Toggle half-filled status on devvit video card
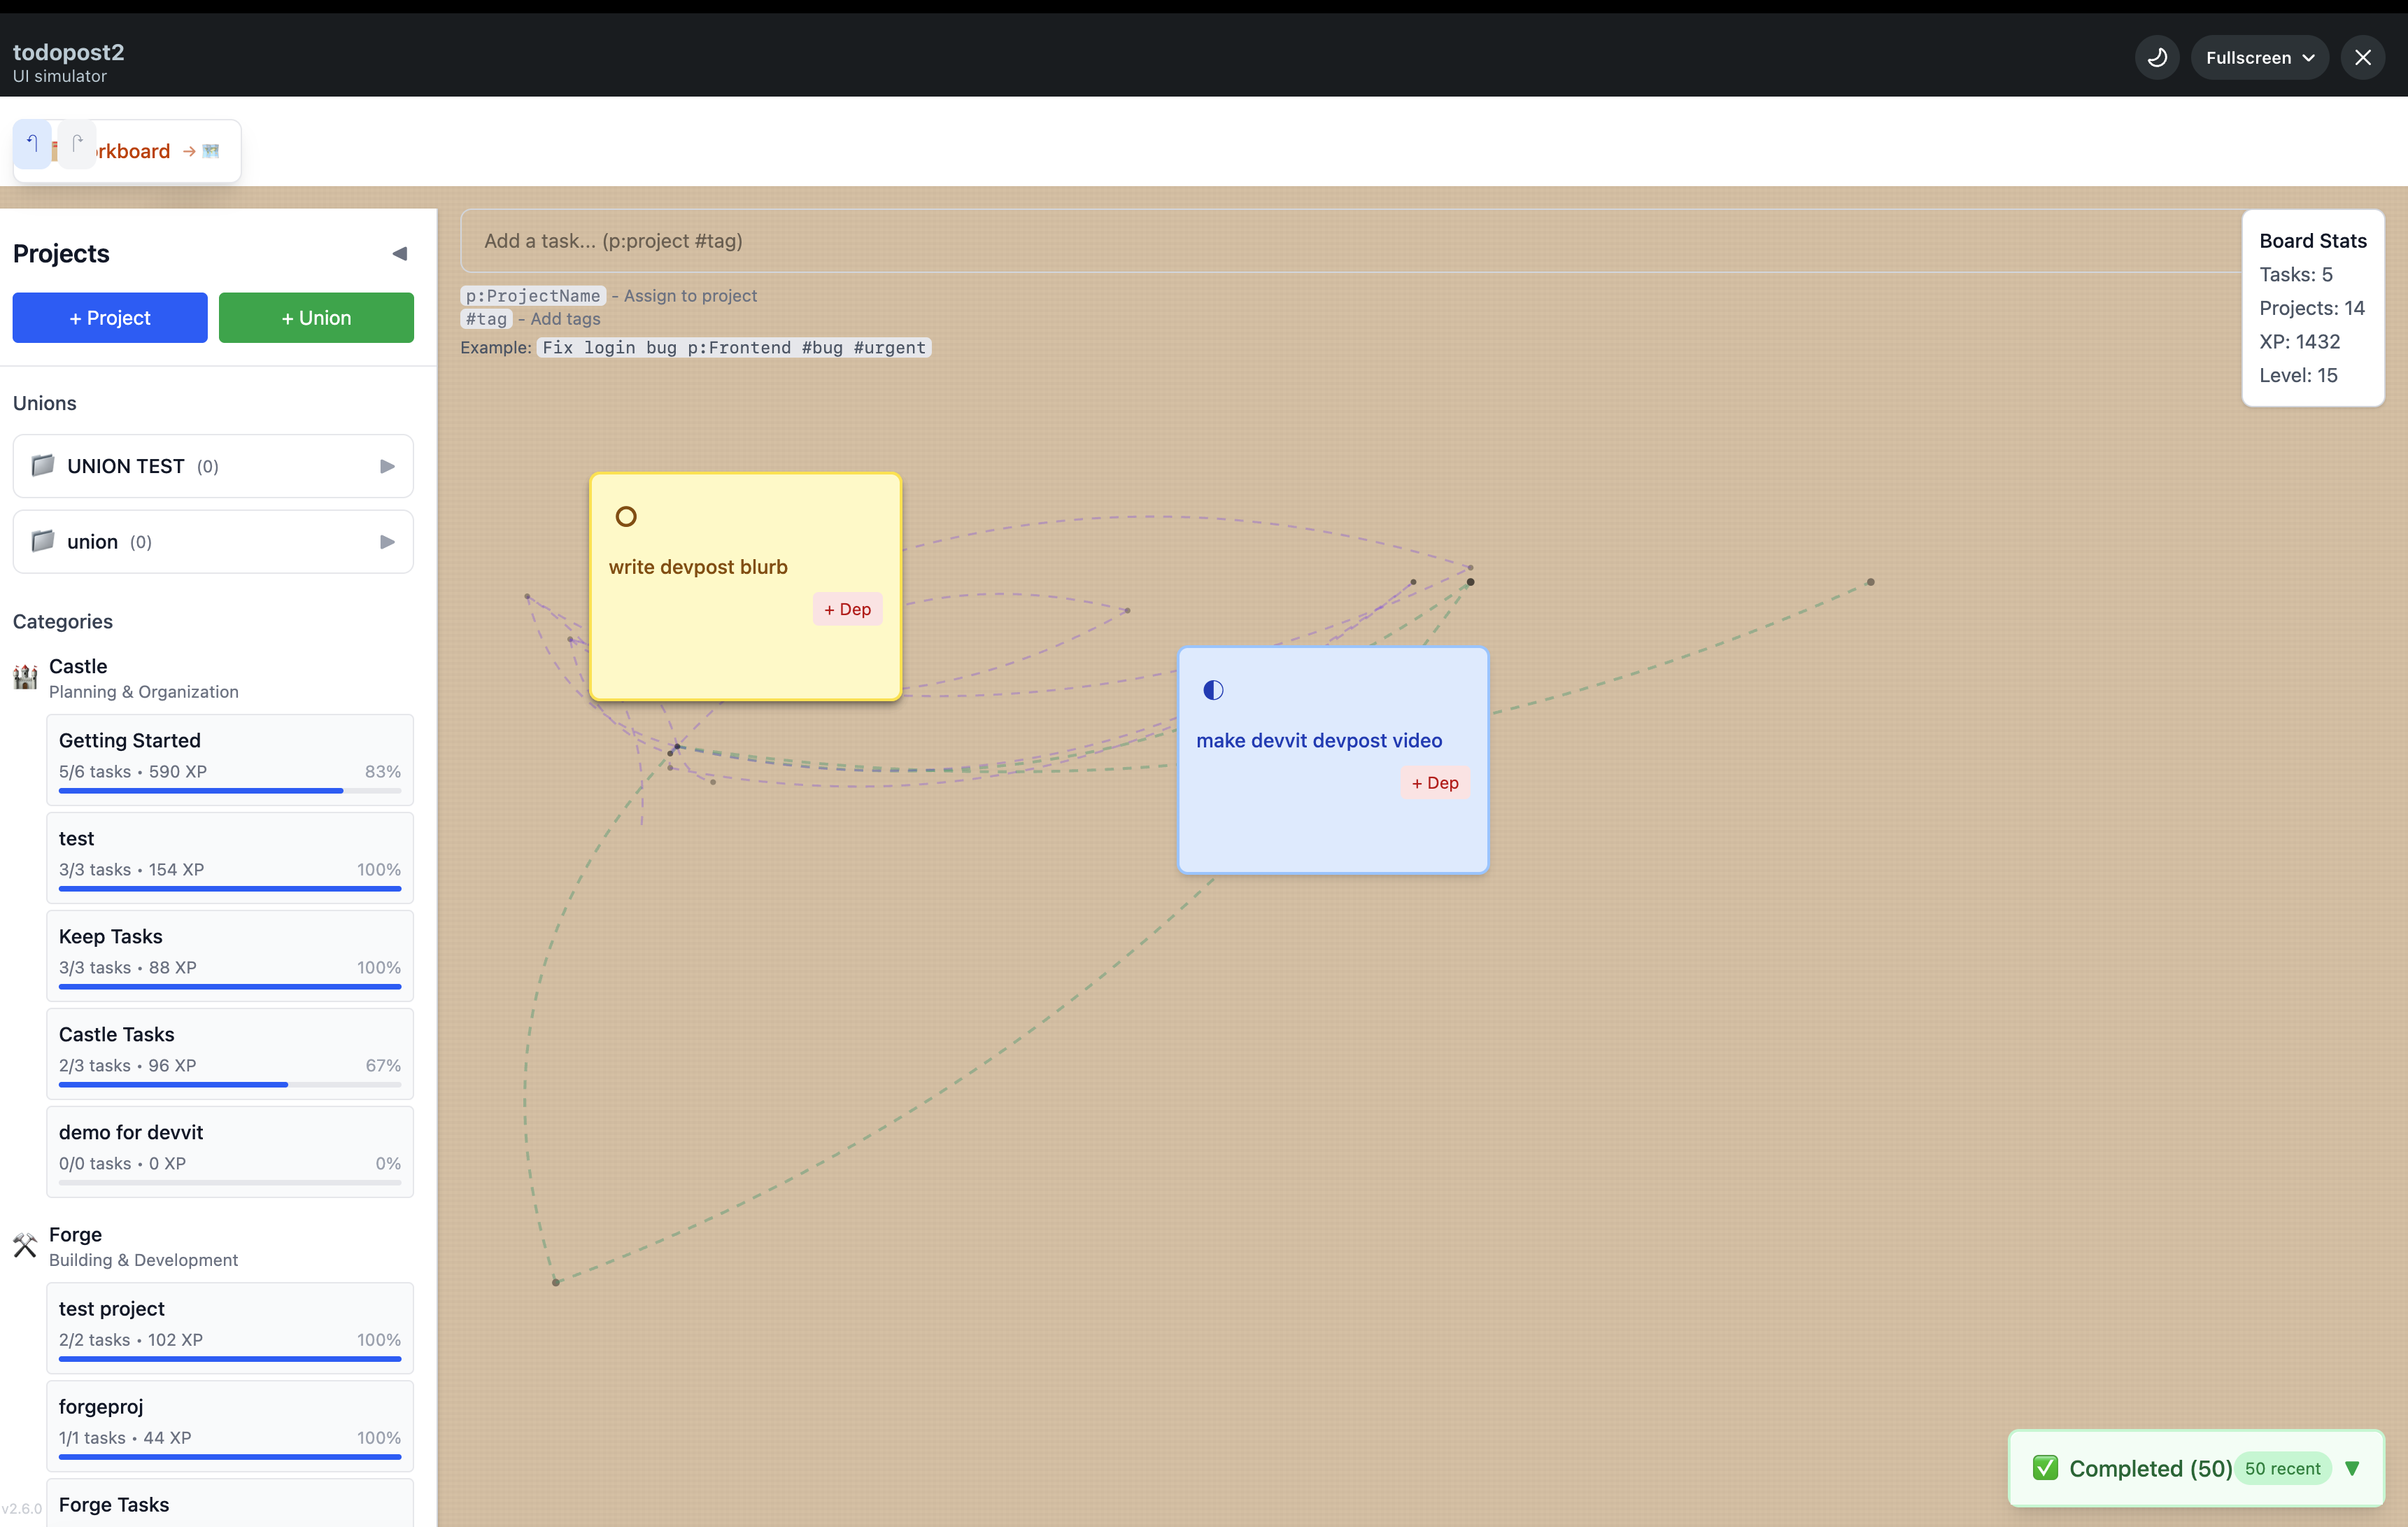 click(x=1213, y=690)
